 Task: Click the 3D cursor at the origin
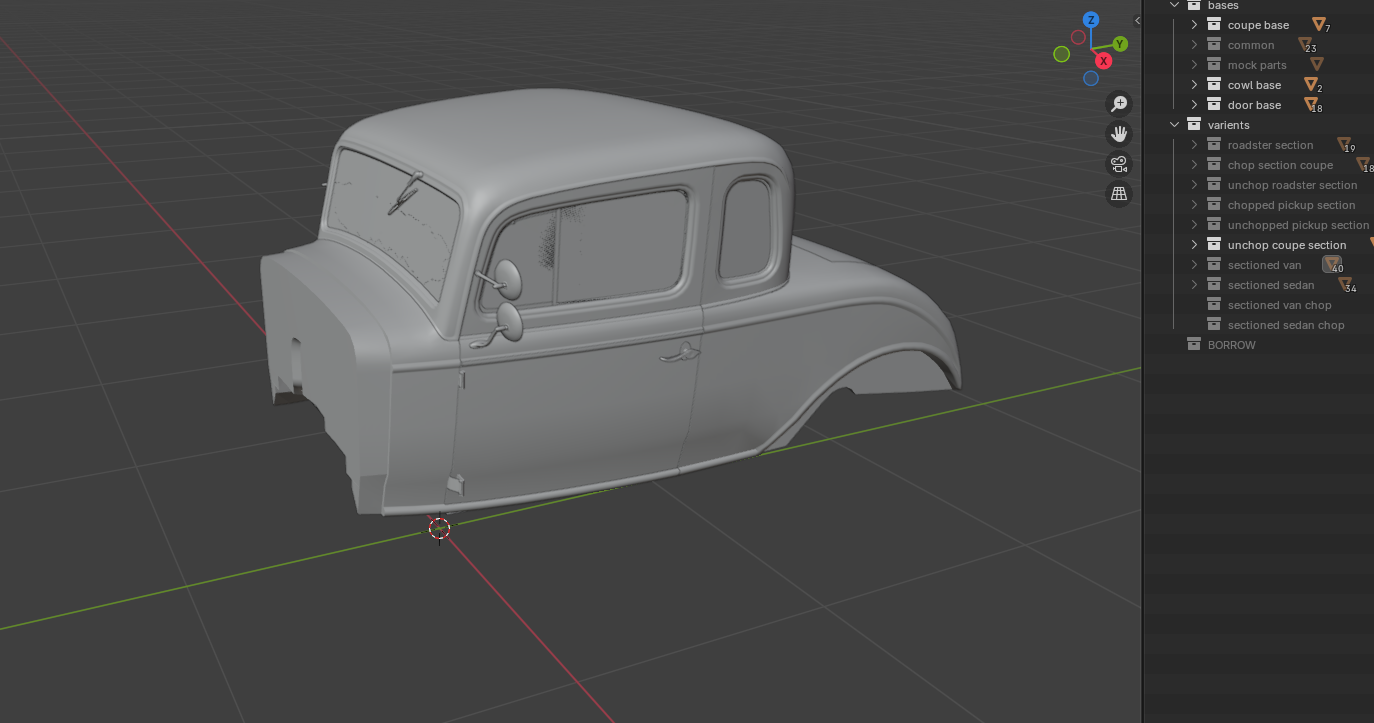tap(439, 528)
